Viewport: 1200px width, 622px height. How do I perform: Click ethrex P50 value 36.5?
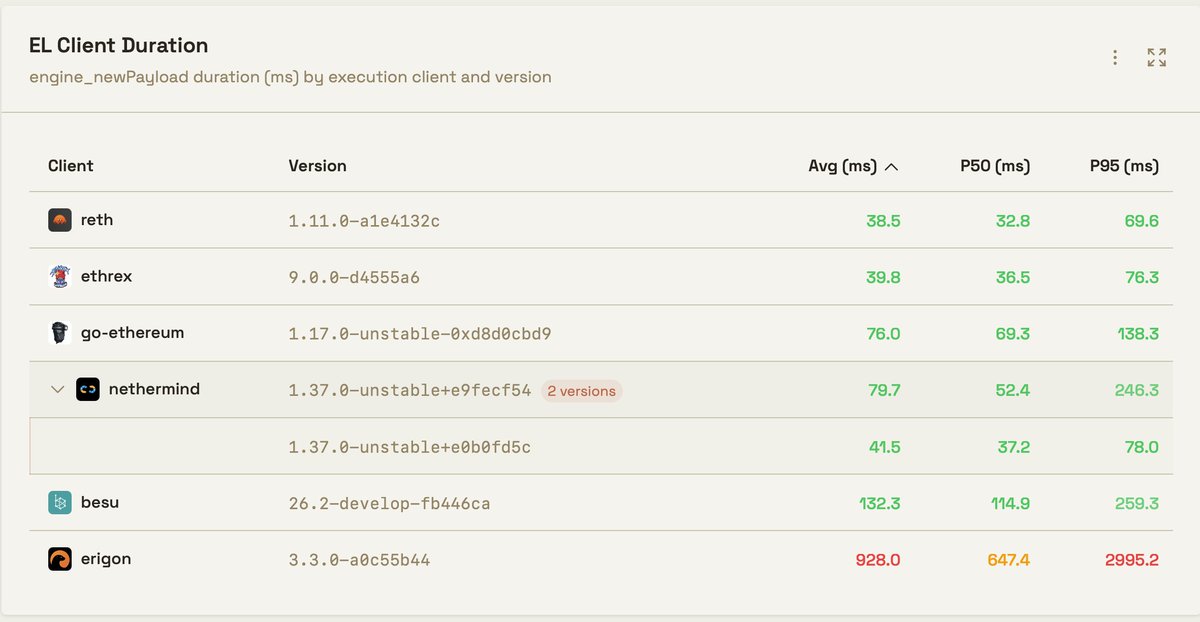[1012, 277]
